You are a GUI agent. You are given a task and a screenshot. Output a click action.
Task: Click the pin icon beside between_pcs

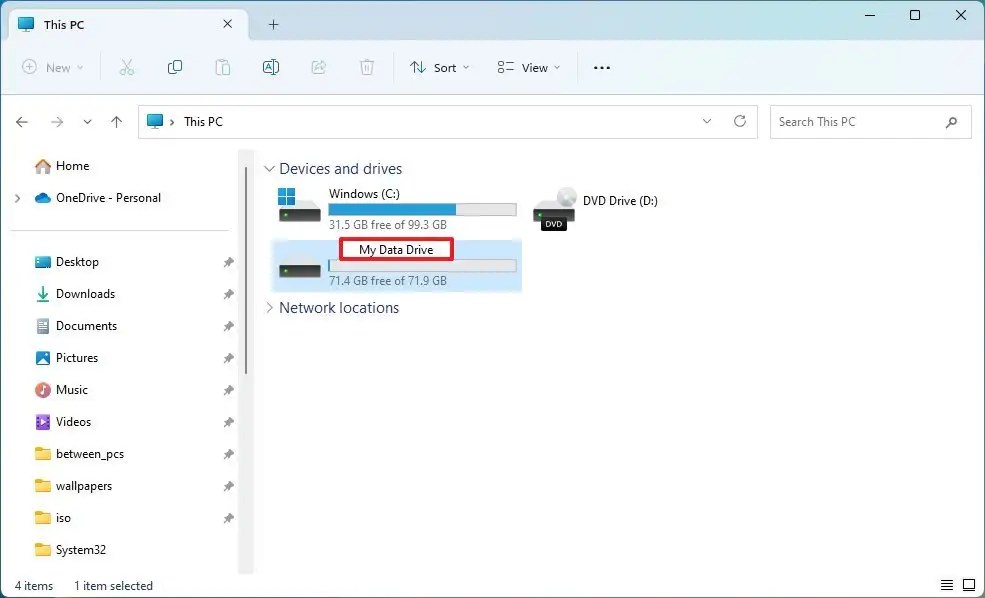229,455
